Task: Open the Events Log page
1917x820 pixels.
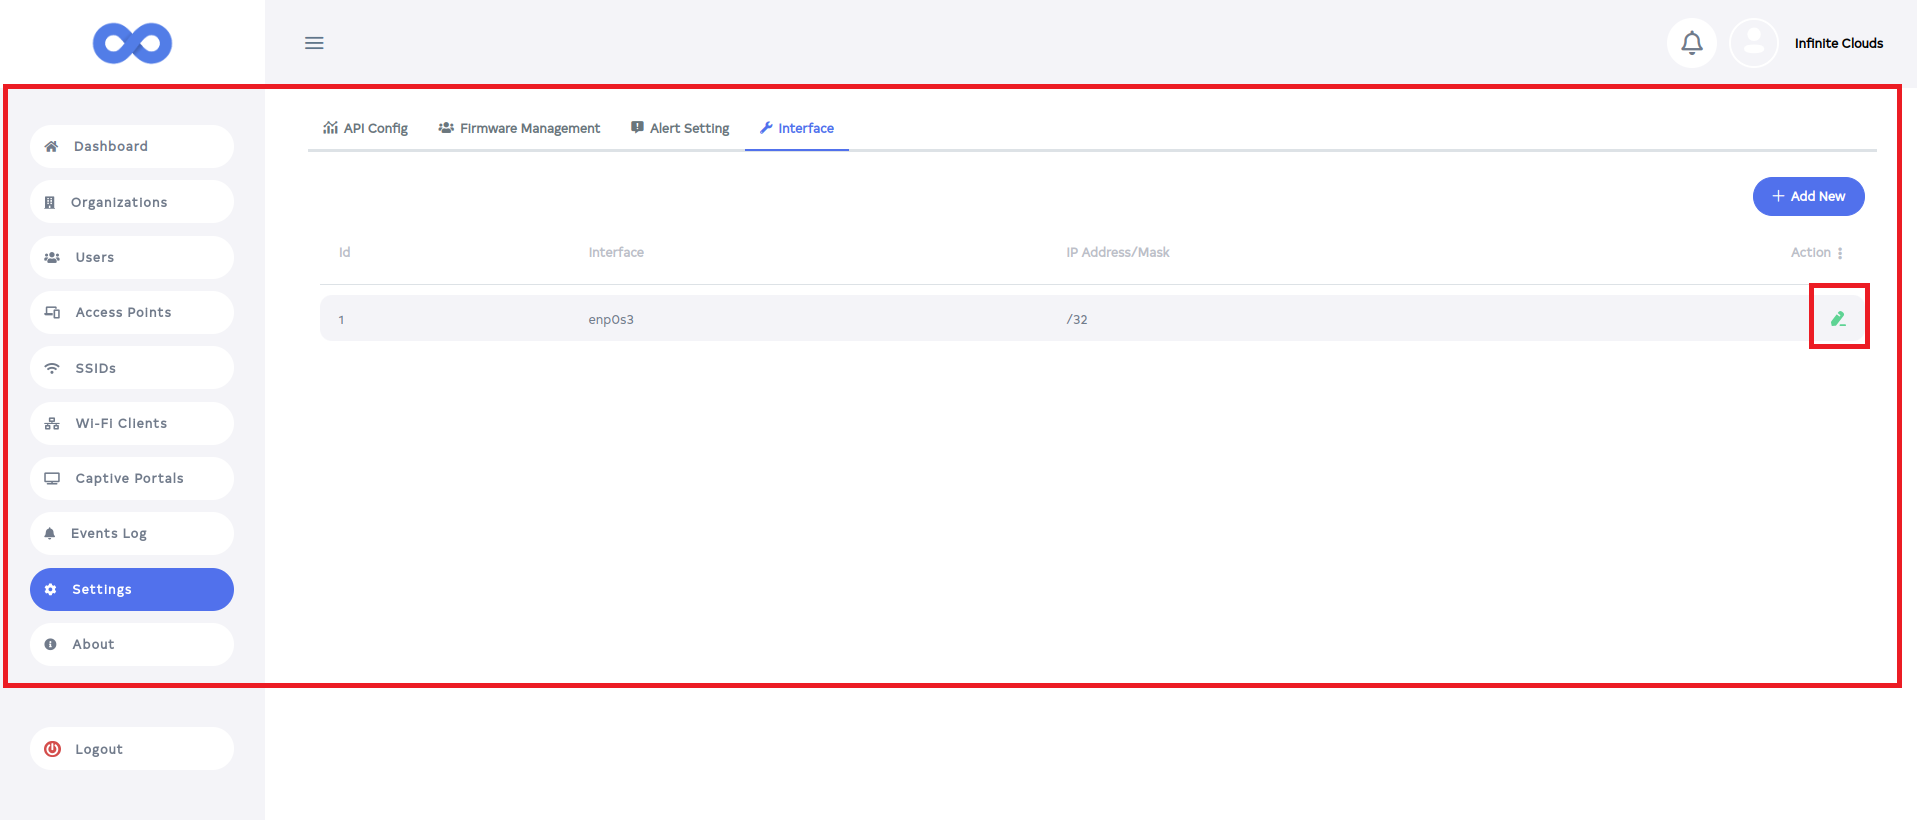Action: 132,533
